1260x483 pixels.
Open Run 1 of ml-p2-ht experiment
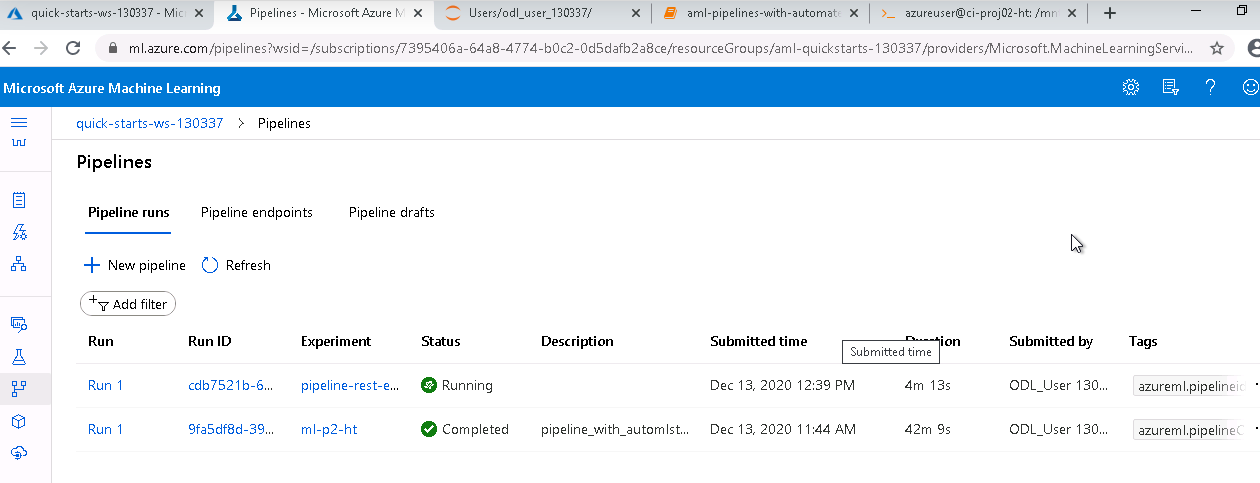[106, 429]
